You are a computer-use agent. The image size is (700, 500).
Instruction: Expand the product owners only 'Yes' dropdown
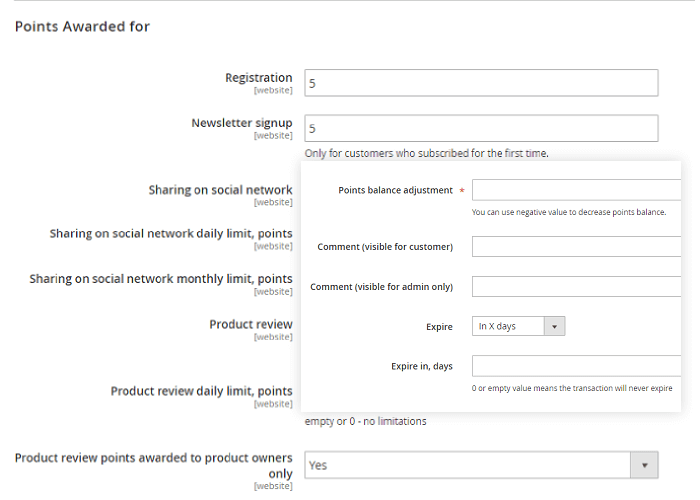[645, 465]
